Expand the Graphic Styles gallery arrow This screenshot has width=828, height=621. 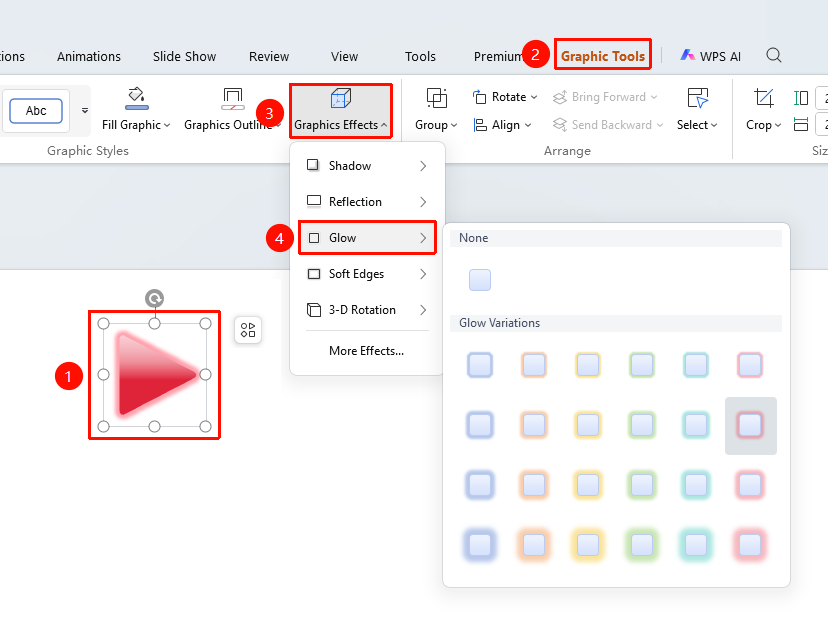click(84, 111)
